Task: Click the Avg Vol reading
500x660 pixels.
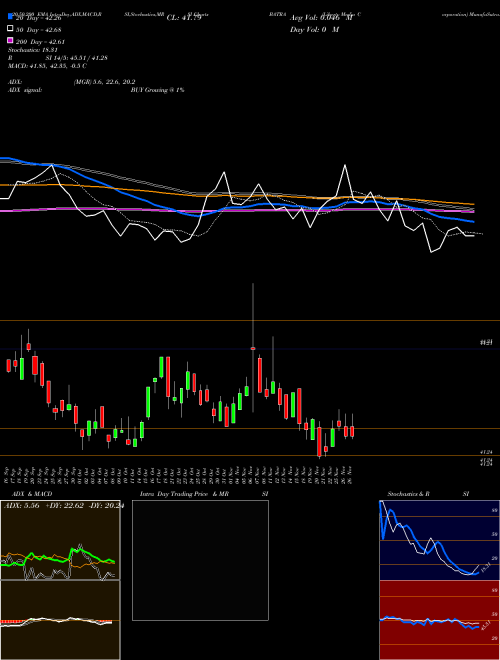Action: click(x=321, y=18)
